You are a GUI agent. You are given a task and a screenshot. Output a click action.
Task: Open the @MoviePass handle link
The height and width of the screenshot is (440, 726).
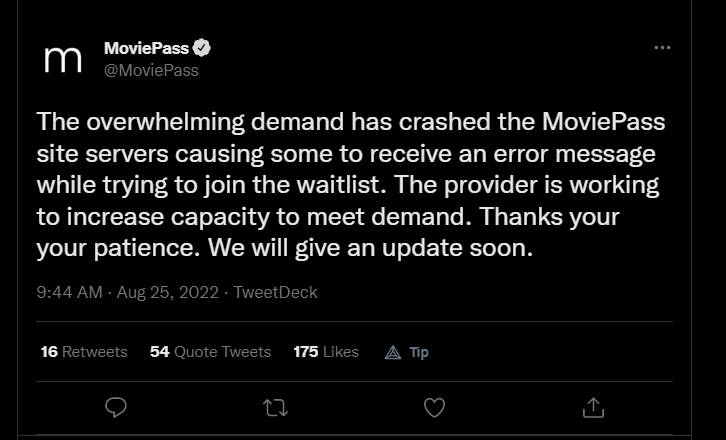(151, 70)
